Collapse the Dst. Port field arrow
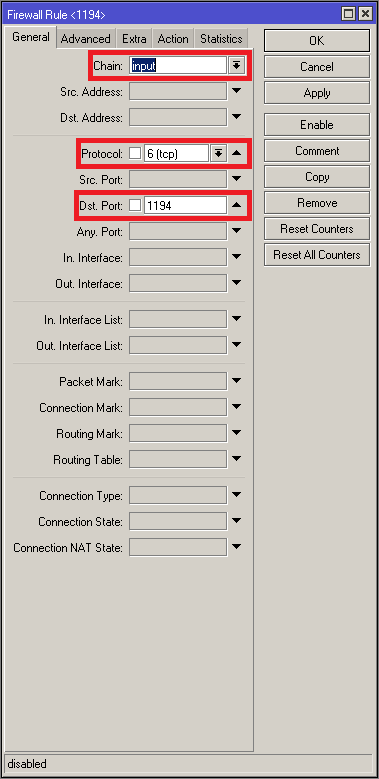Screen dimensions: 379x779 tap(236, 205)
